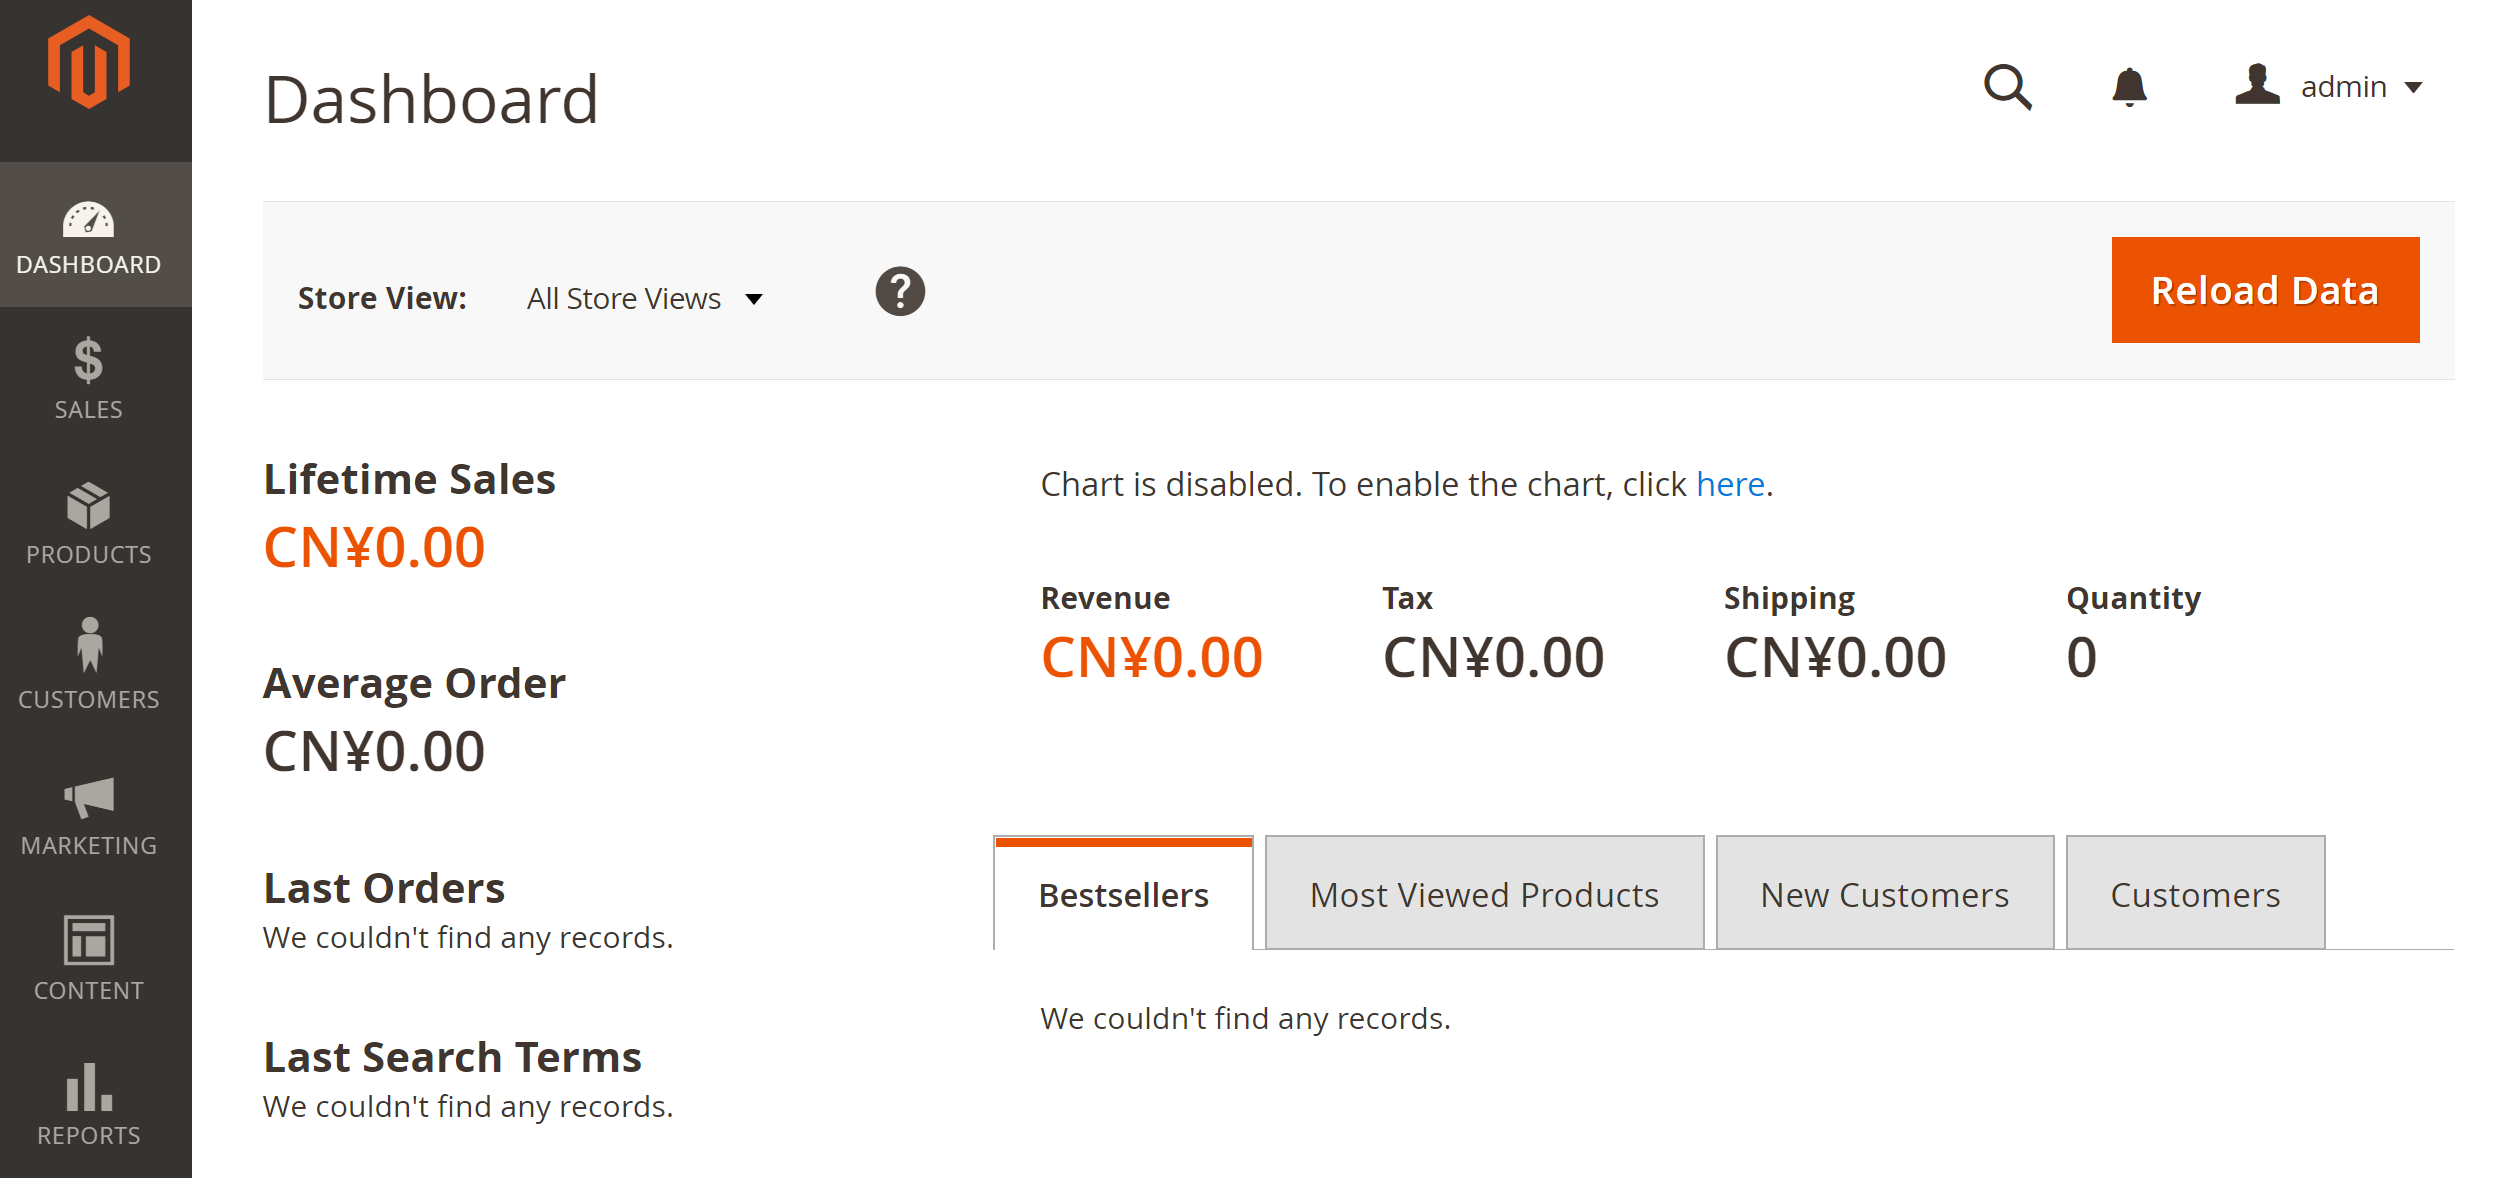Switch to Most Viewed Products tab
This screenshot has width=2520, height=1178.
(x=1484, y=894)
